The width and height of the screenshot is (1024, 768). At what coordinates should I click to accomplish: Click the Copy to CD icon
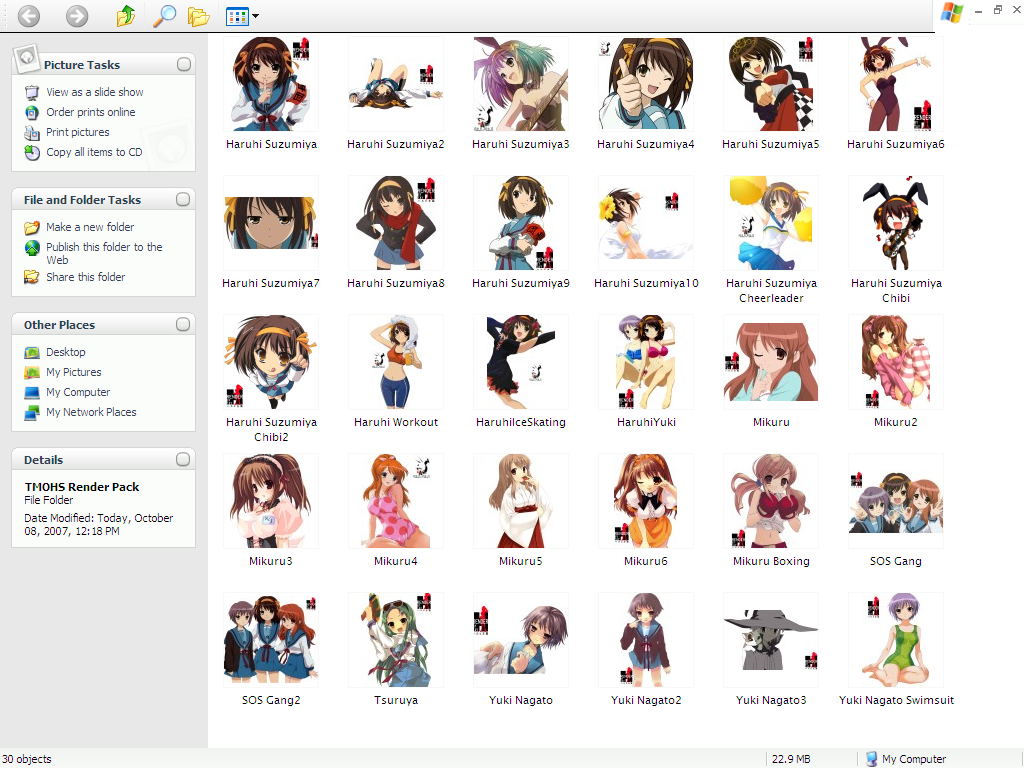coord(31,152)
